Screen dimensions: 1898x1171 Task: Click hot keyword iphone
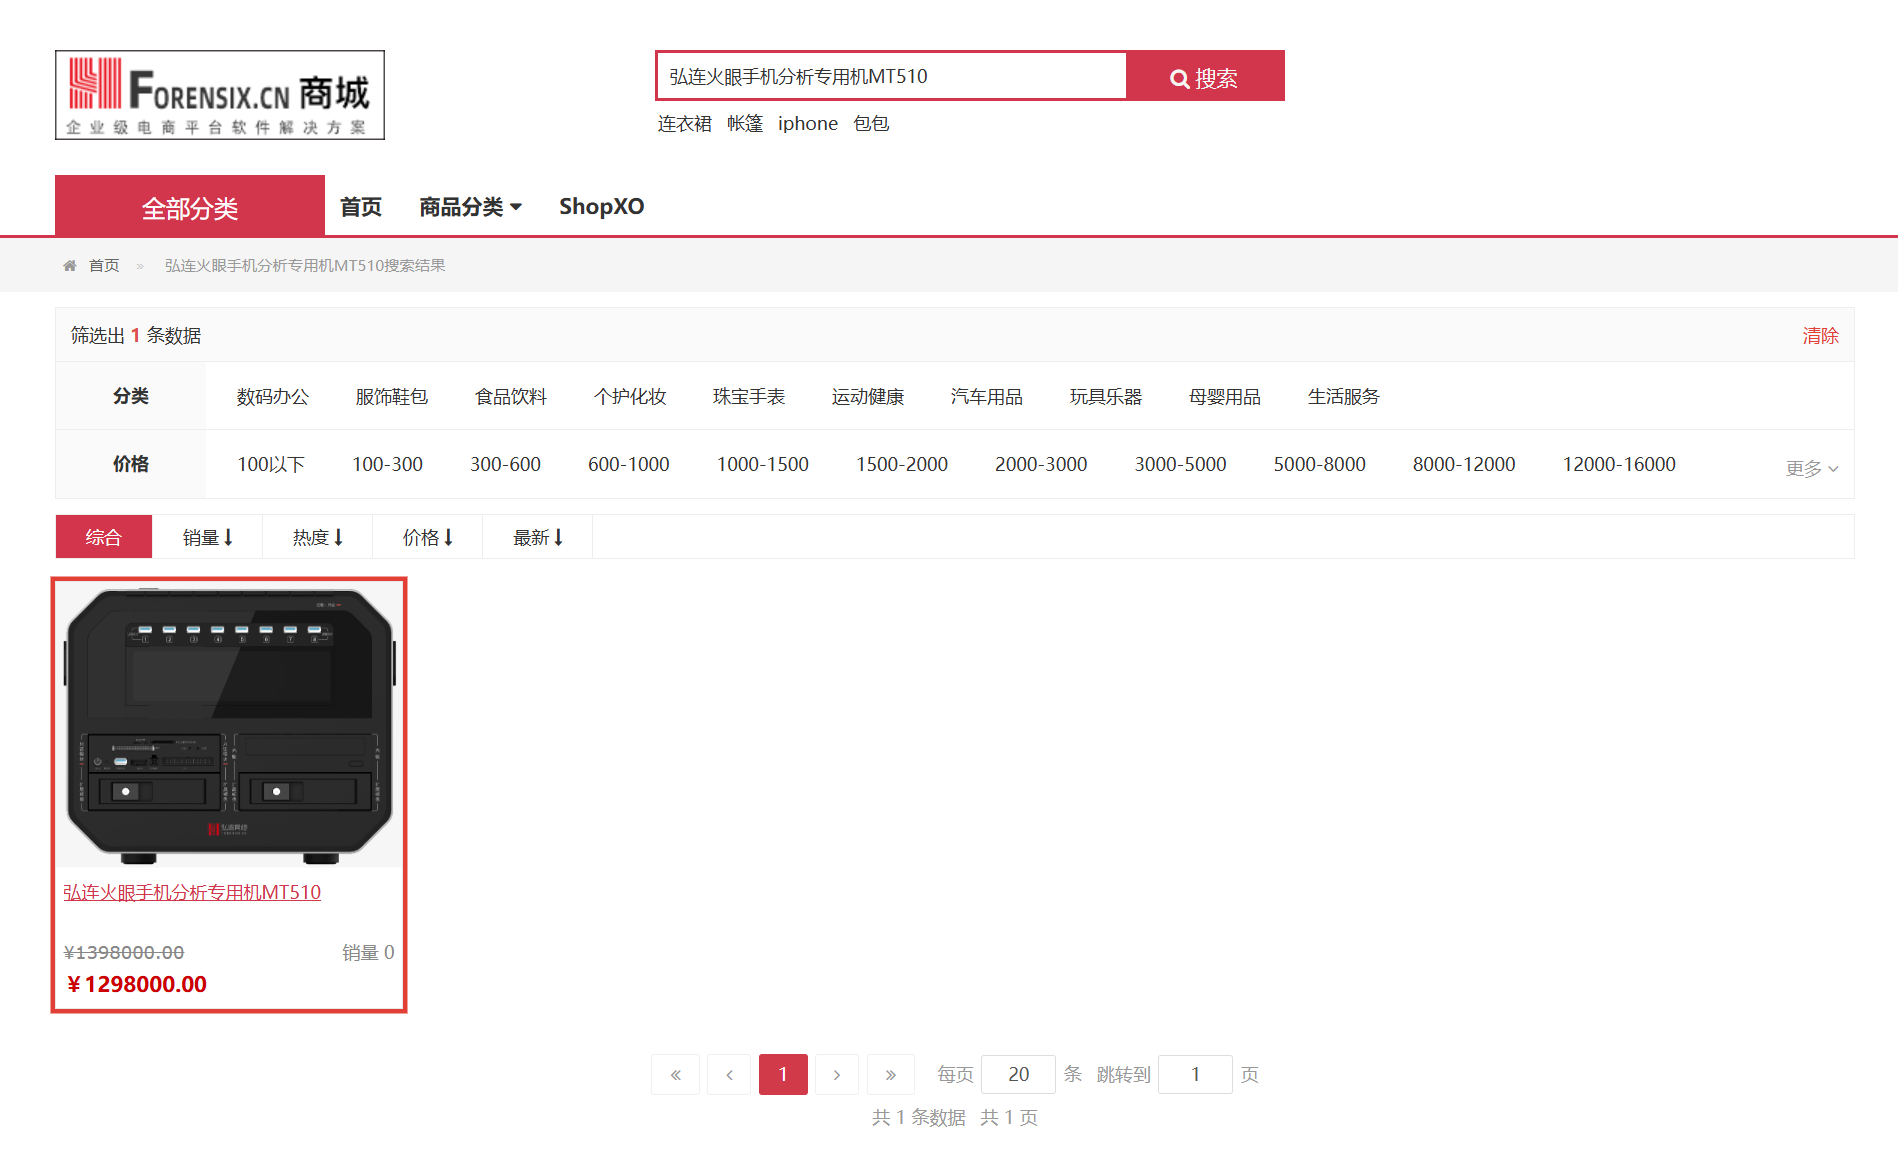[x=808, y=123]
